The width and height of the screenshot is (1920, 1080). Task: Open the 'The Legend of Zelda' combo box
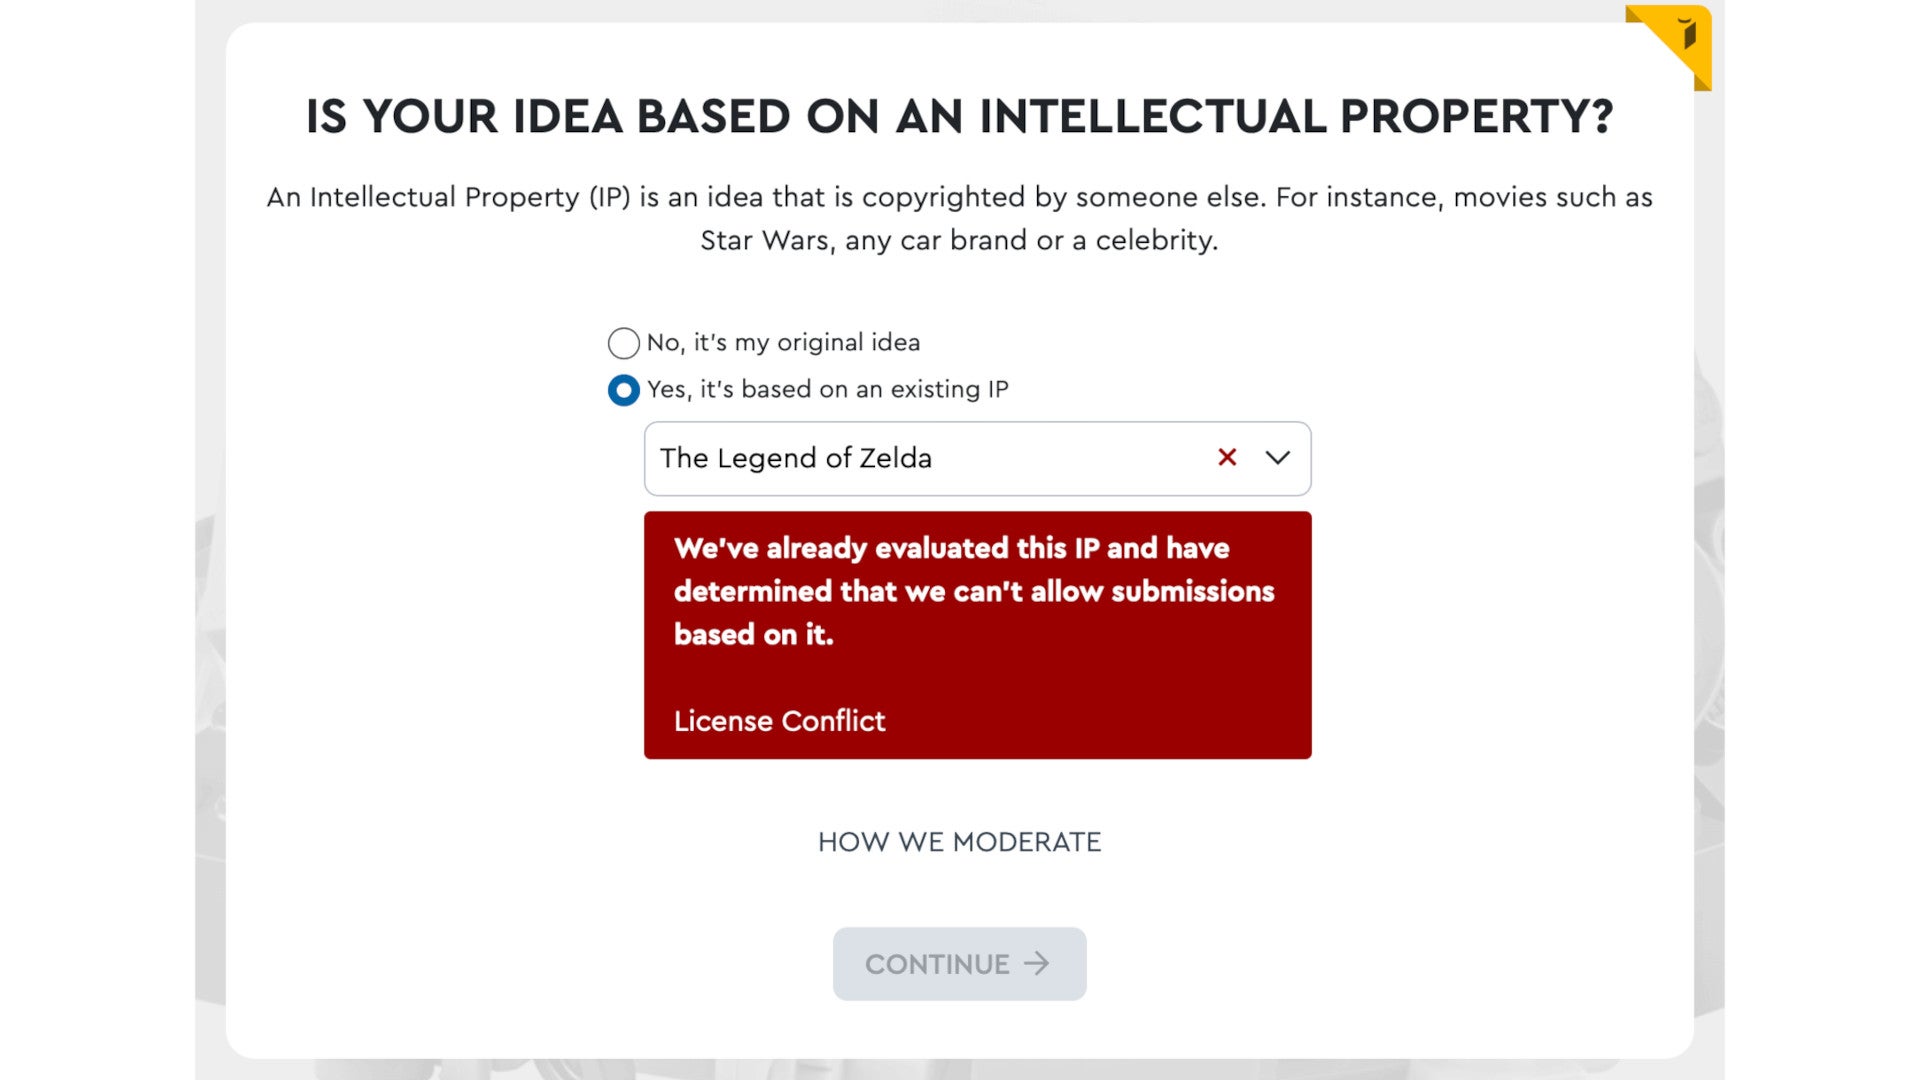pyautogui.click(x=977, y=459)
